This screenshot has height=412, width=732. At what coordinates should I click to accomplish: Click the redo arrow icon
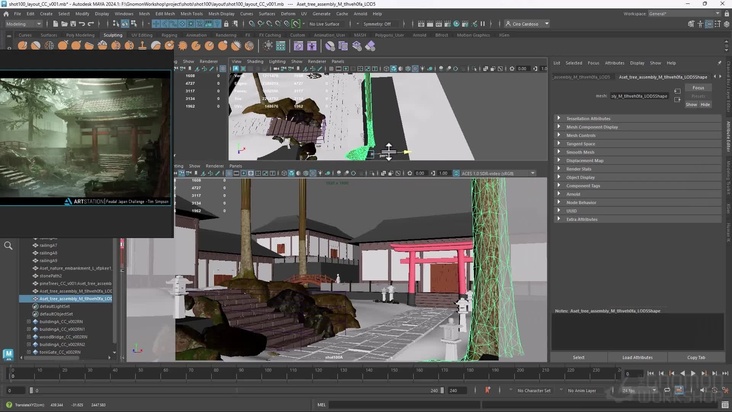[91, 24]
